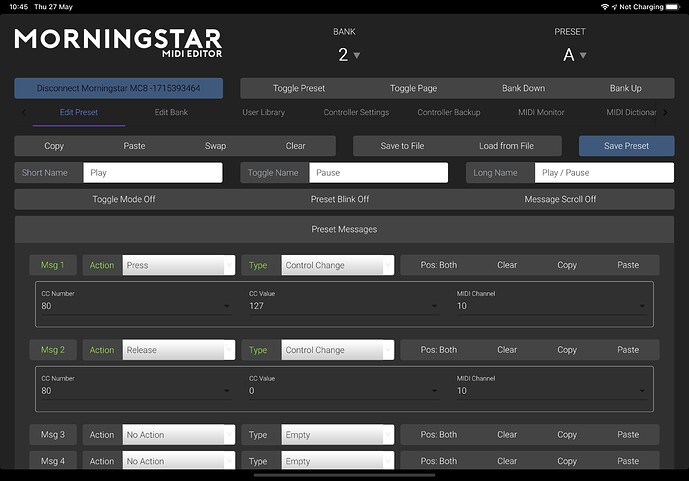Open Msg 4 Type dropdown

pyautogui.click(x=337, y=461)
